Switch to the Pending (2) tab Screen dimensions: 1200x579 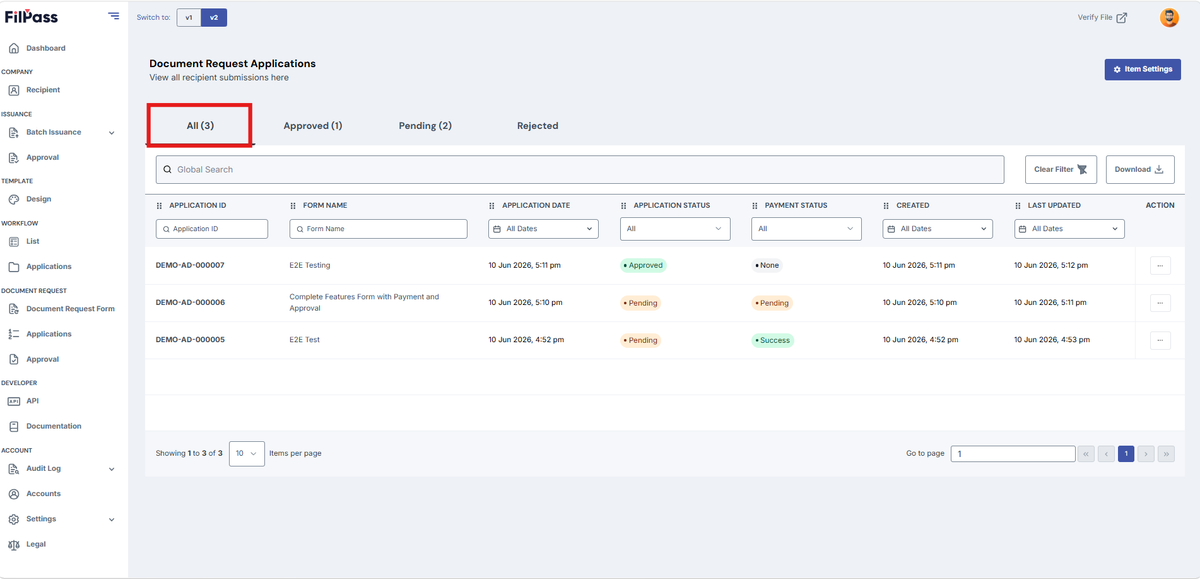tap(425, 126)
